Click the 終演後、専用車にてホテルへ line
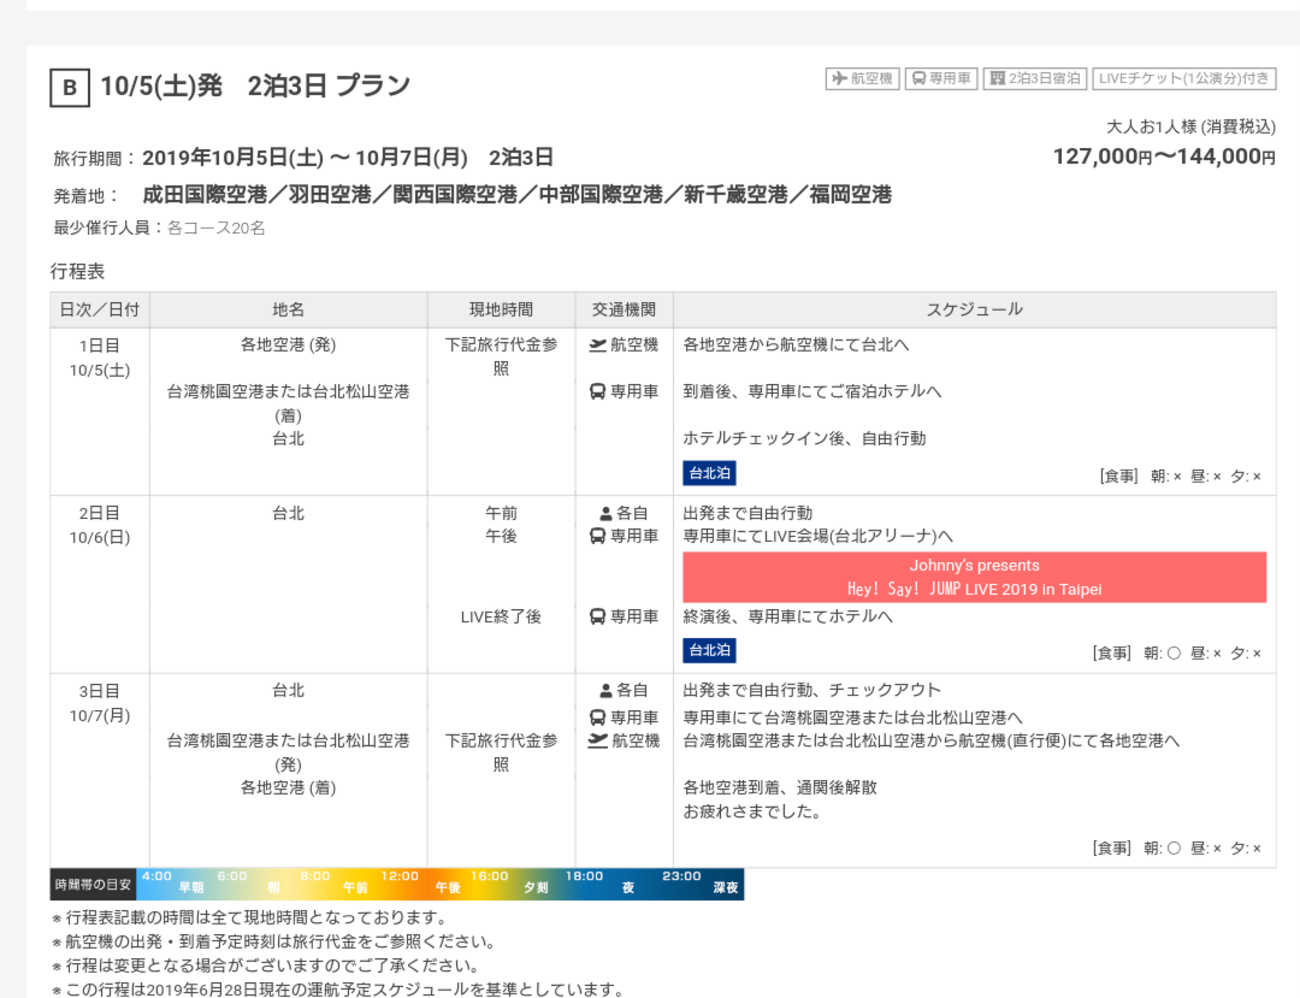The image size is (1300, 998). [788, 617]
